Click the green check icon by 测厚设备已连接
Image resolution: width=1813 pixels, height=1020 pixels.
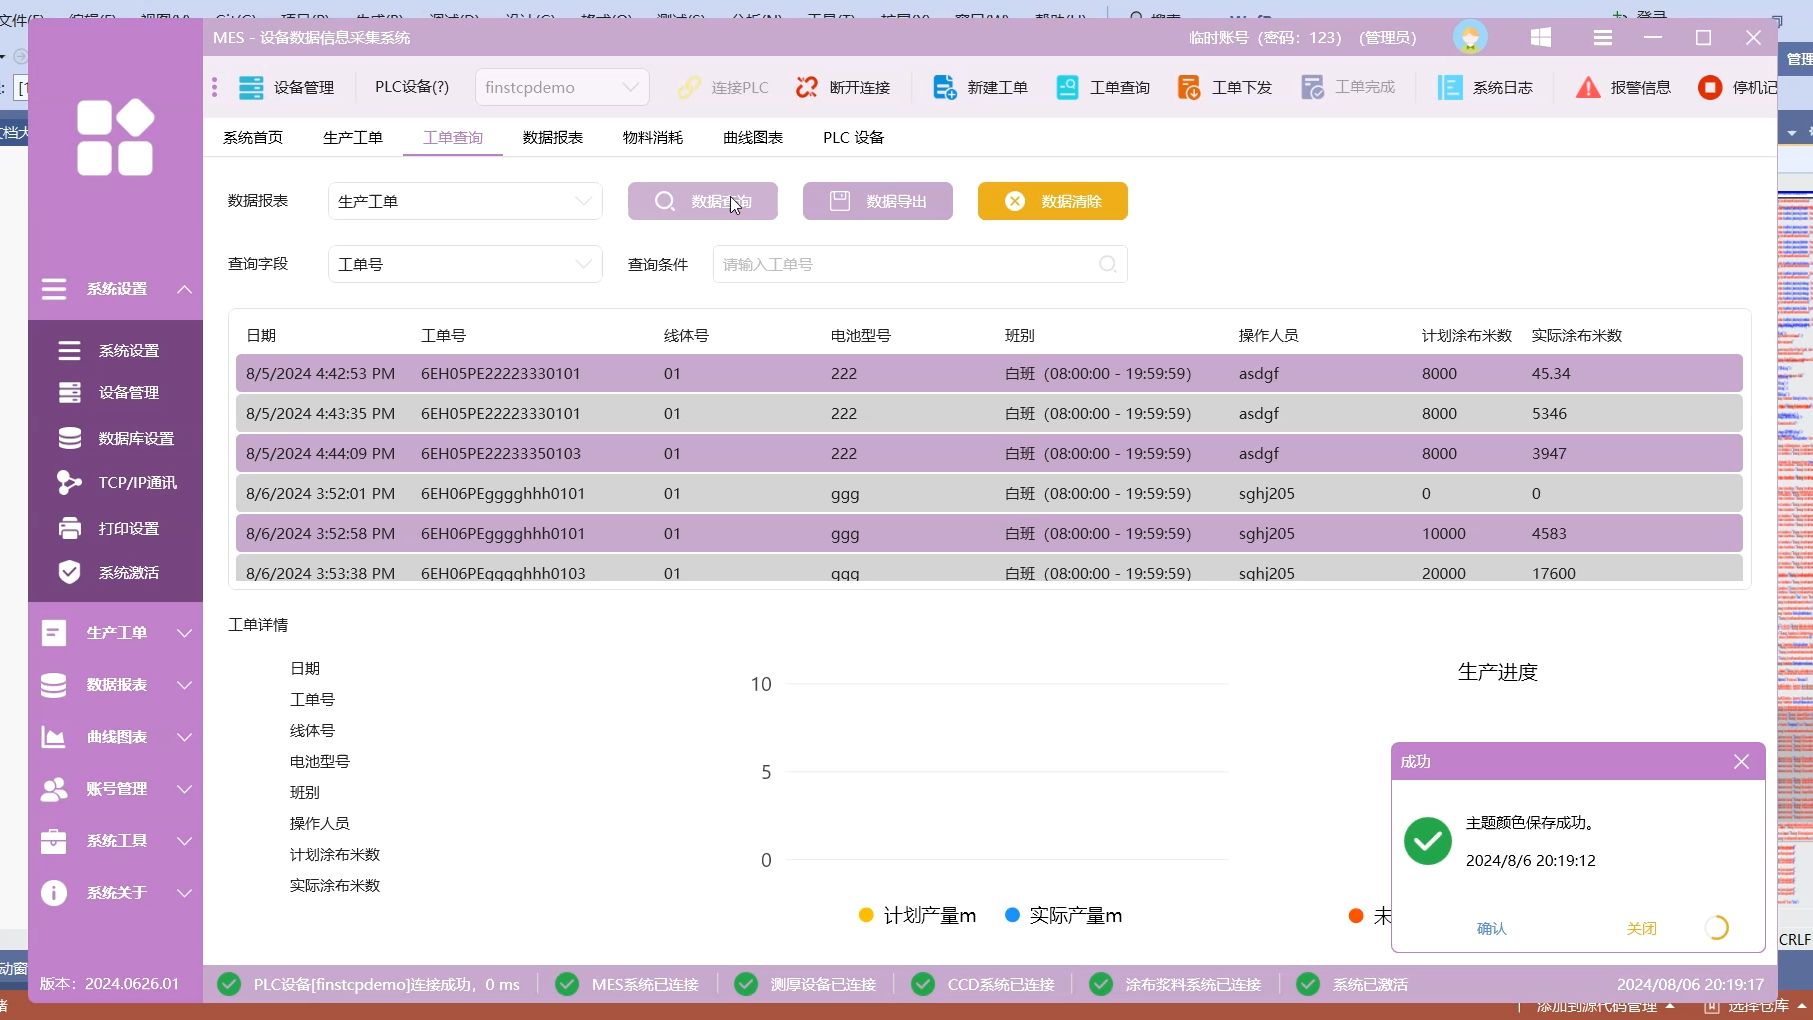point(746,984)
